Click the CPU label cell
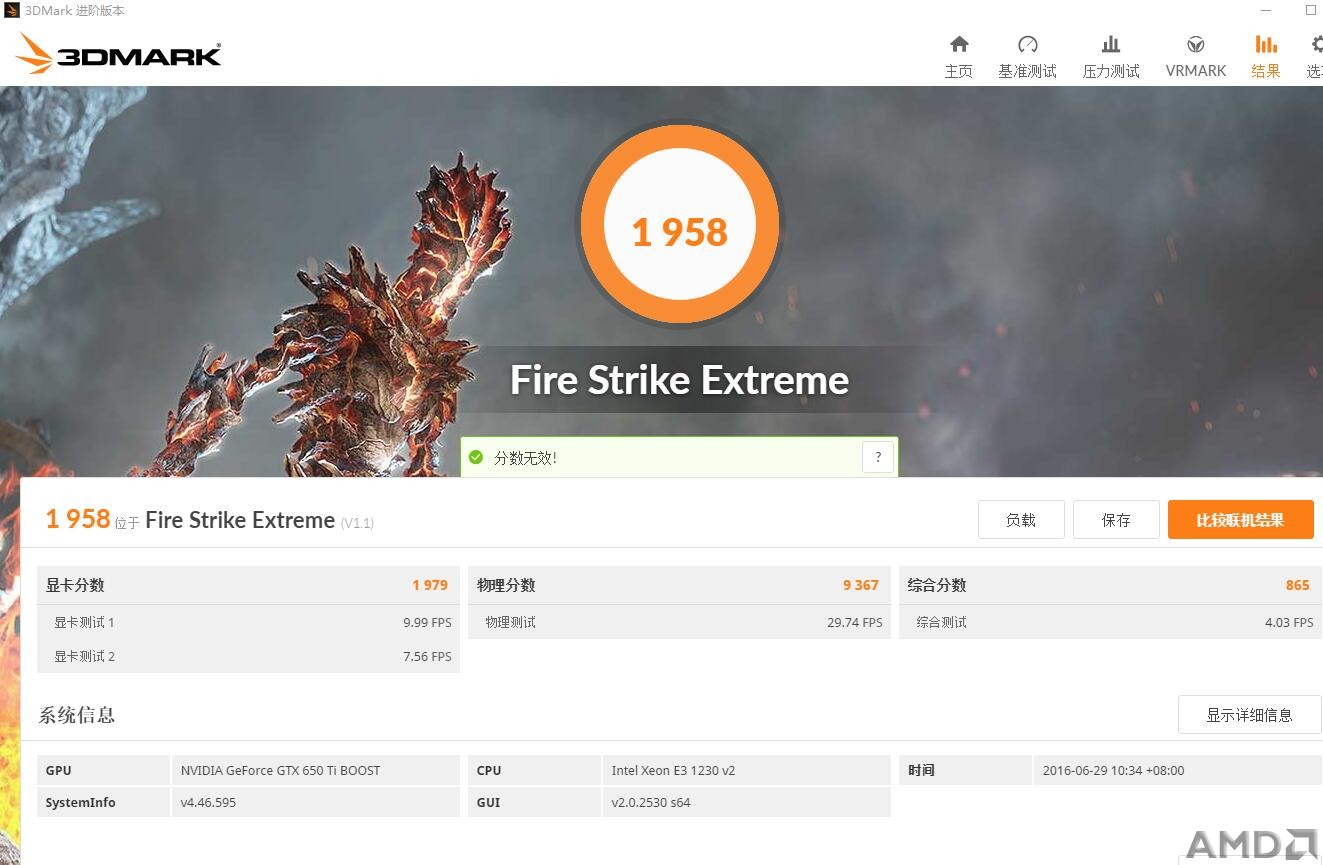 (x=534, y=770)
